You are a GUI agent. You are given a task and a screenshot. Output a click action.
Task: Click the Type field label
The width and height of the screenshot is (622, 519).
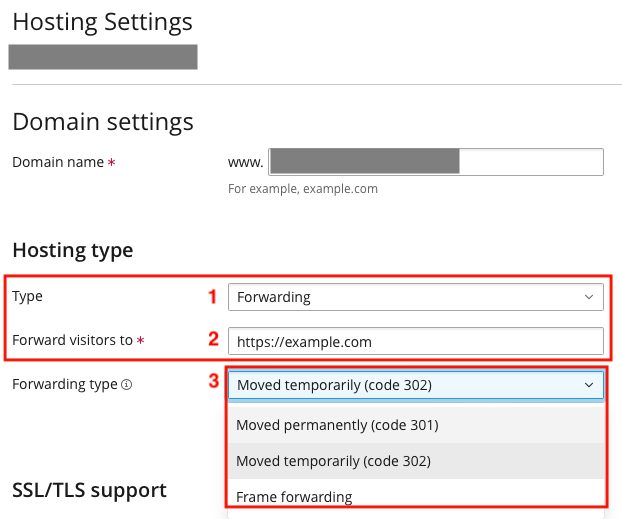coord(27,297)
